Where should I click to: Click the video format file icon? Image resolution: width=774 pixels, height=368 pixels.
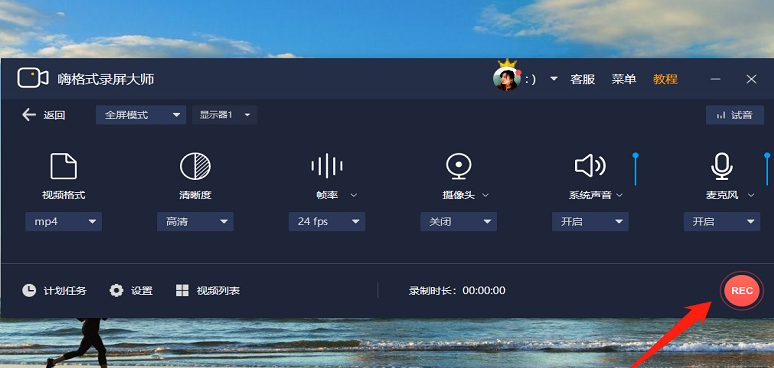[x=64, y=166]
